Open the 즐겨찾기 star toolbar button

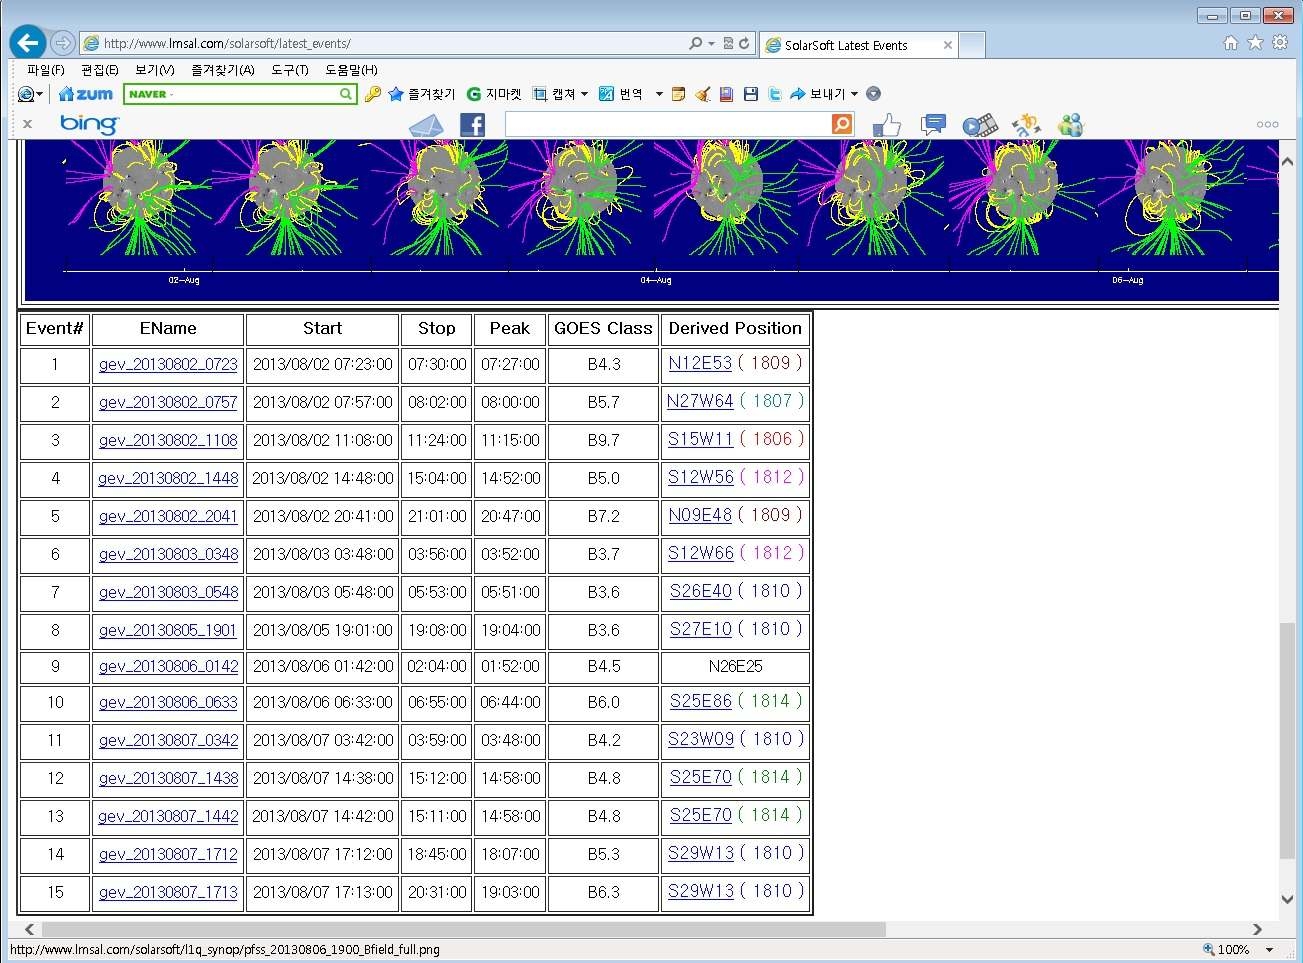pos(421,94)
